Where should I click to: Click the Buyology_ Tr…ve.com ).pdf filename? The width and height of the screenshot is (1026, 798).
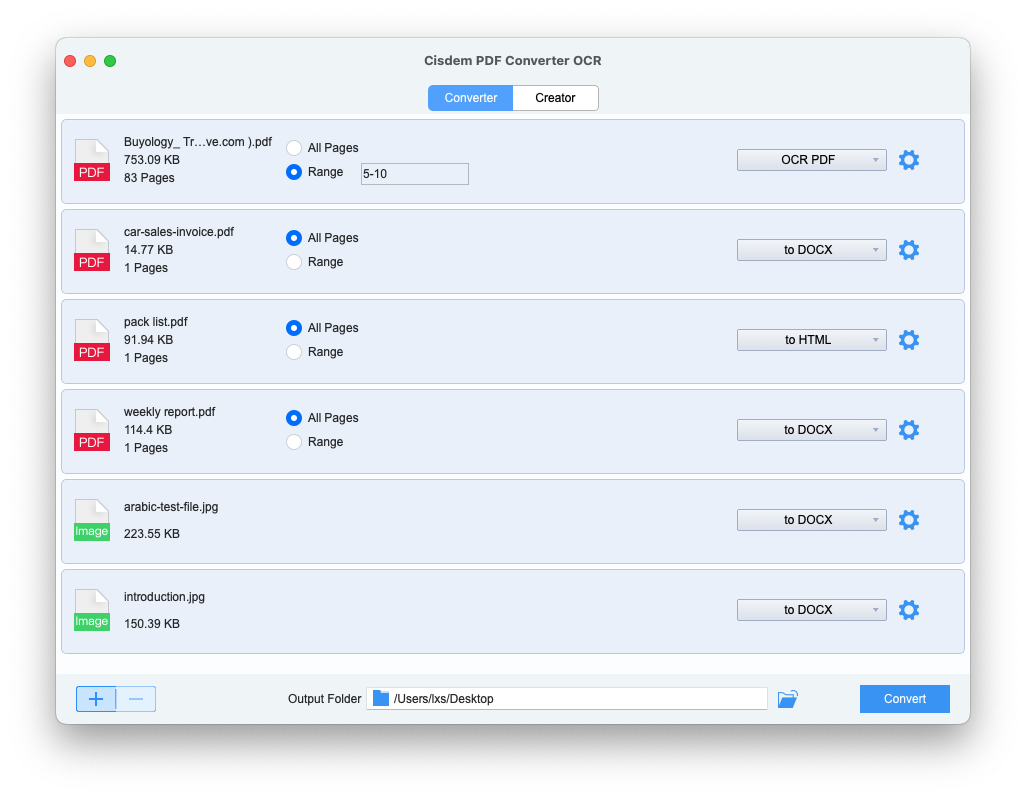coord(198,142)
